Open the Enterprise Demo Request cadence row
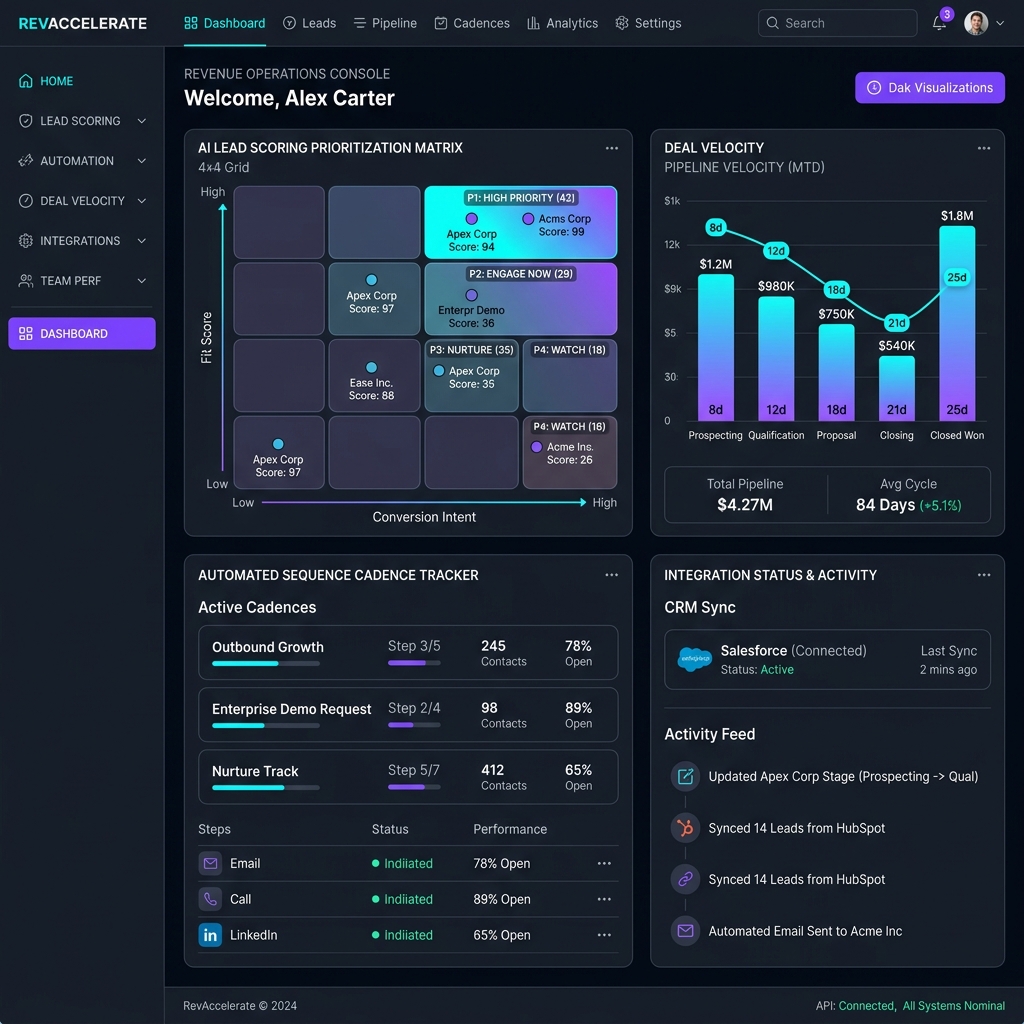This screenshot has height=1024, width=1024. pos(408,714)
